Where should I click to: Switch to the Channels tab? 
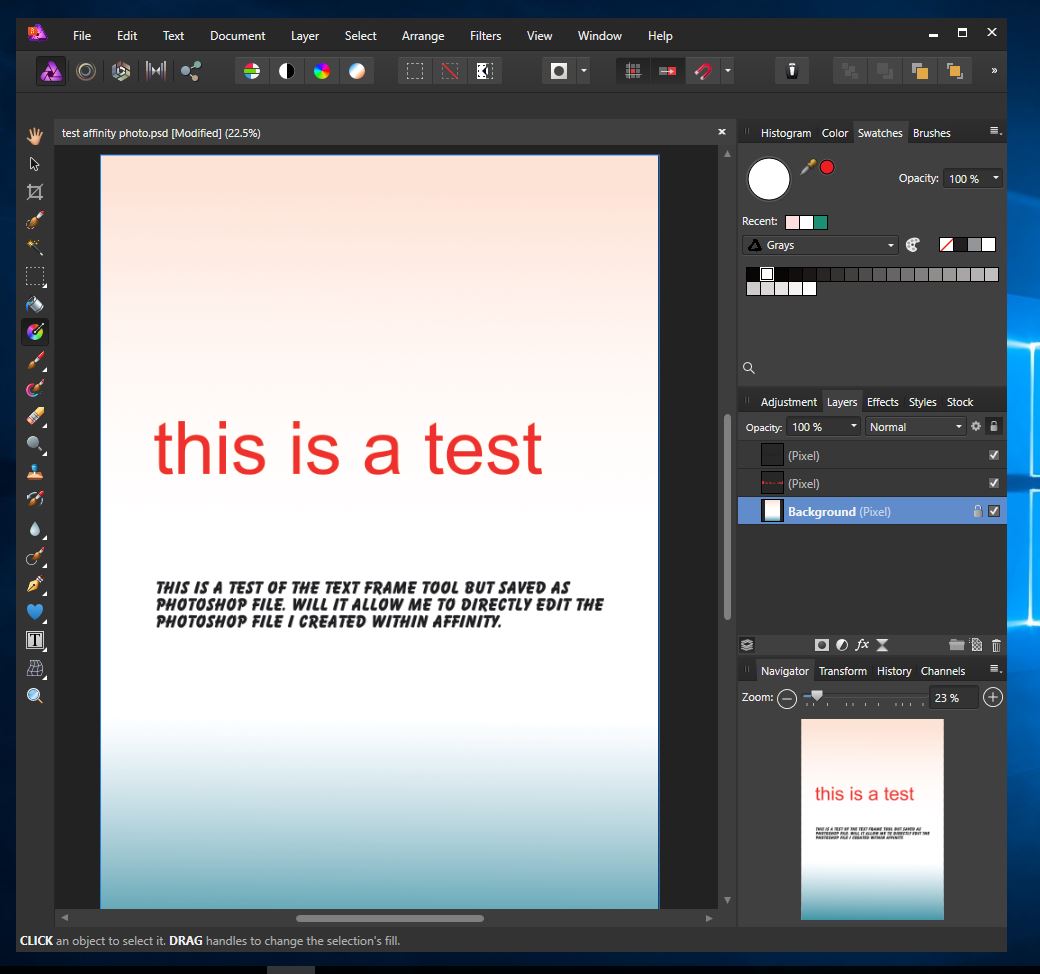click(942, 671)
